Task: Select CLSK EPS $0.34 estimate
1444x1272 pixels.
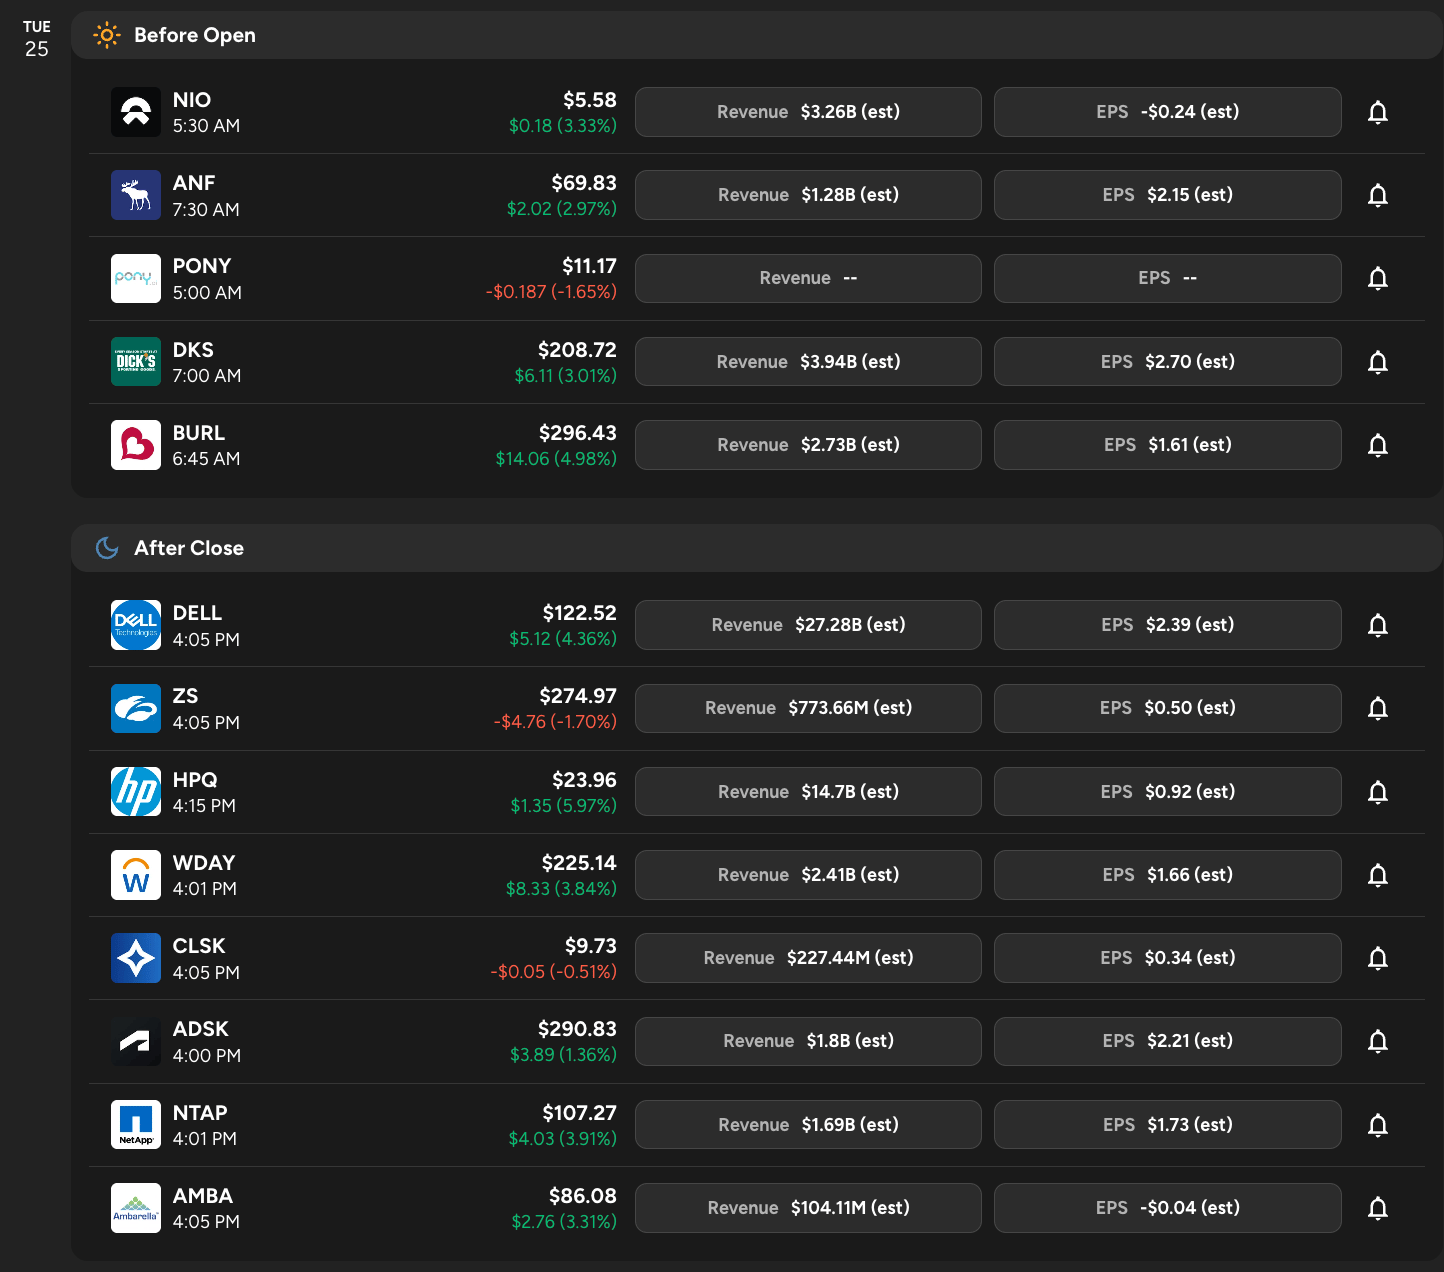Action: [1168, 958]
